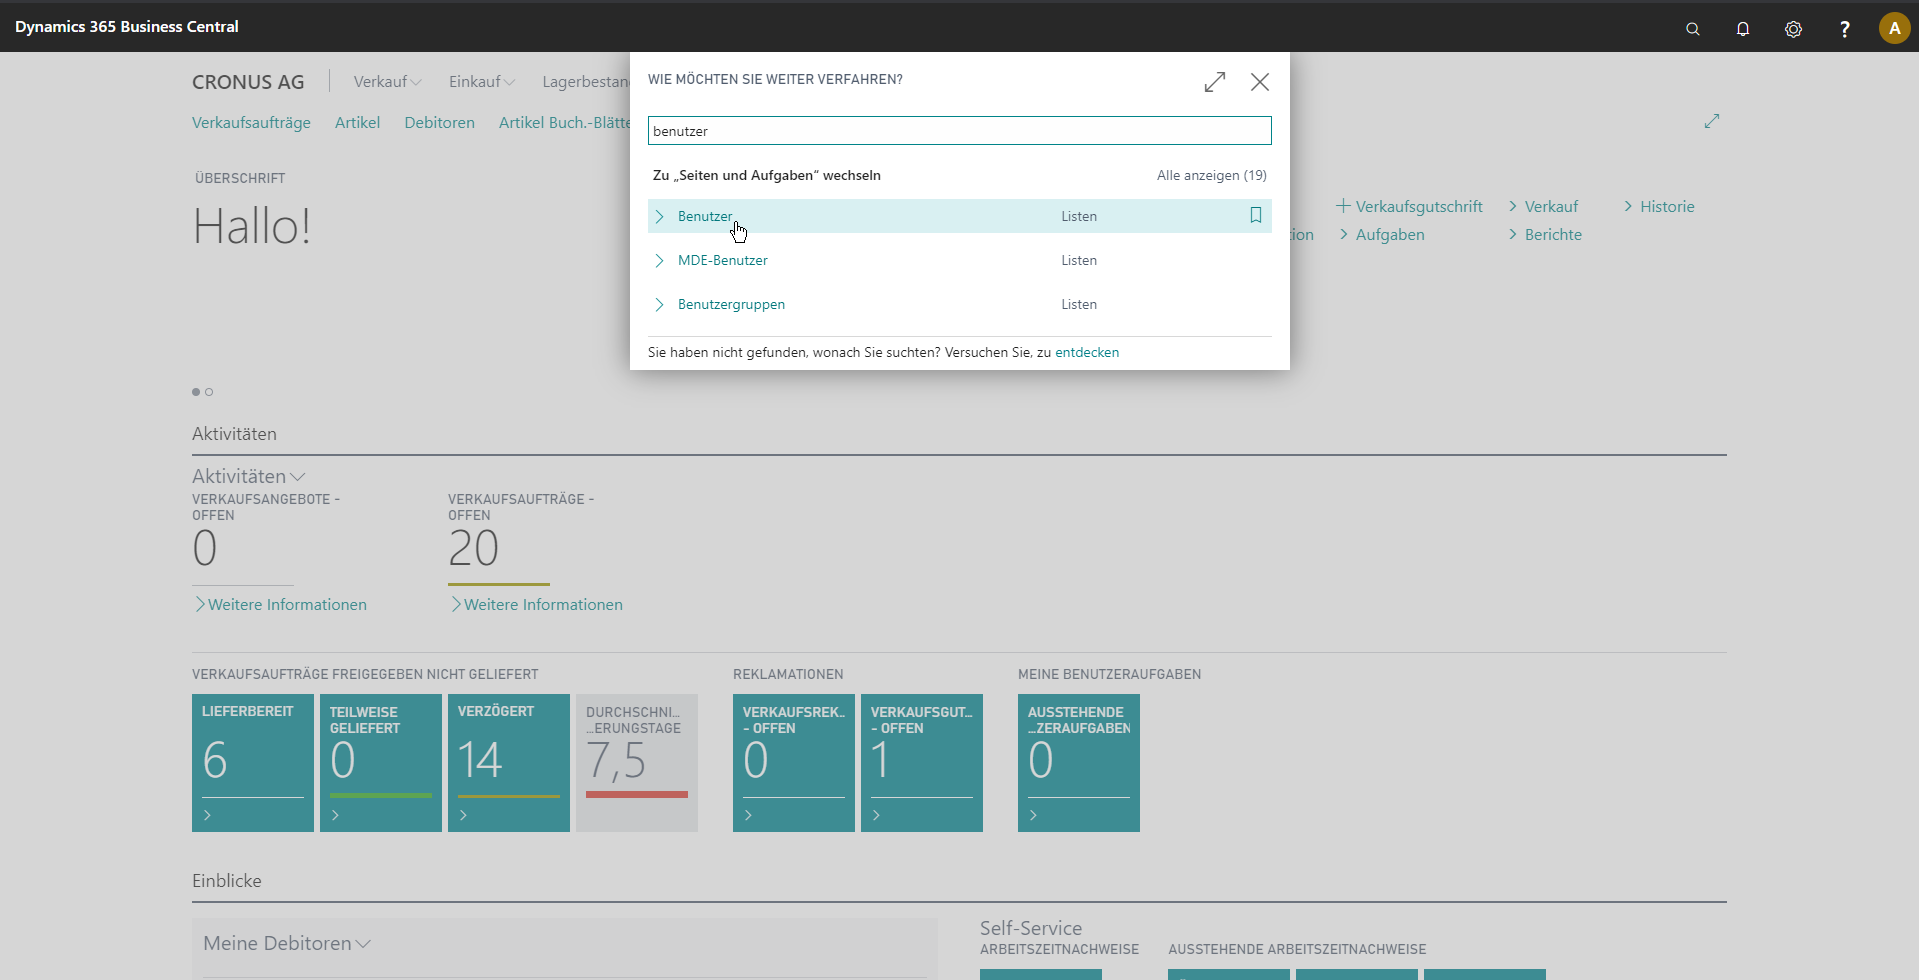
Task: Click the entdecken link
Action: [1087, 352]
